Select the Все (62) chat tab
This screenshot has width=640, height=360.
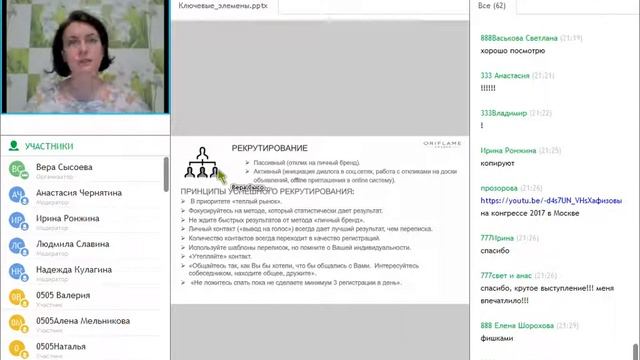tap(492, 6)
